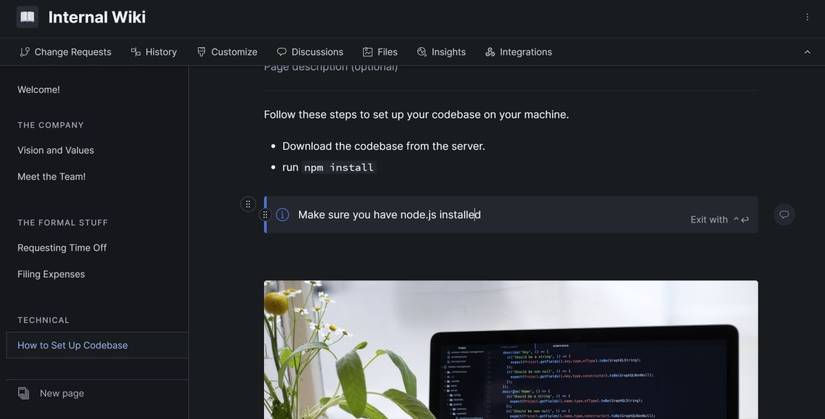Click 'Follow these steps to set up' paragraph
This screenshot has height=419, width=825.
(416, 114)
